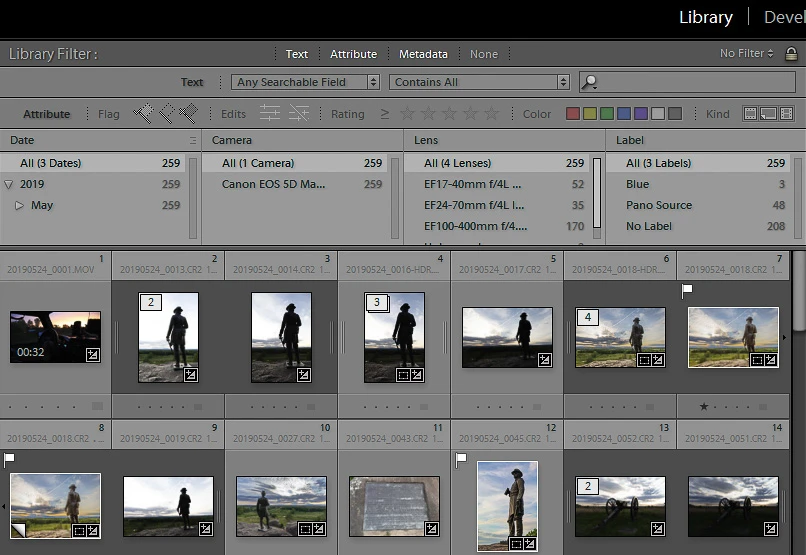Screen dimensions: 806x555
Task: Toggle master photos kind filter
Action: (750, 114)
